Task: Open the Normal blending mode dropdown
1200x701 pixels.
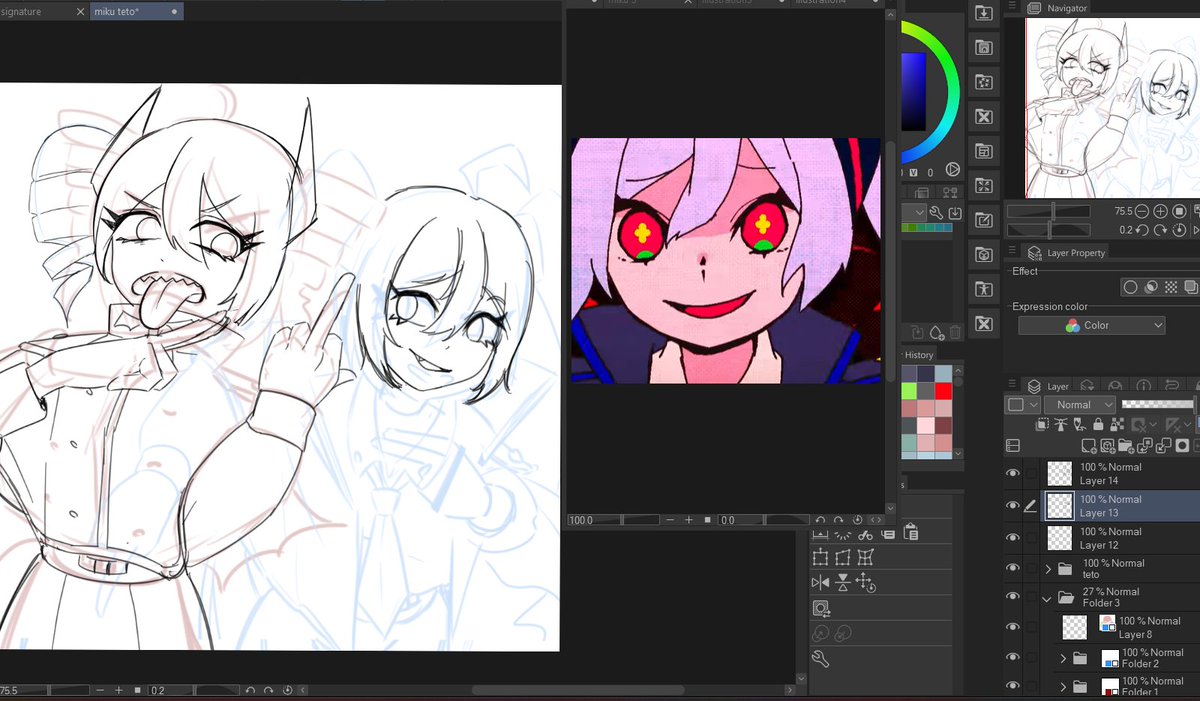Action: point(1080,404)
